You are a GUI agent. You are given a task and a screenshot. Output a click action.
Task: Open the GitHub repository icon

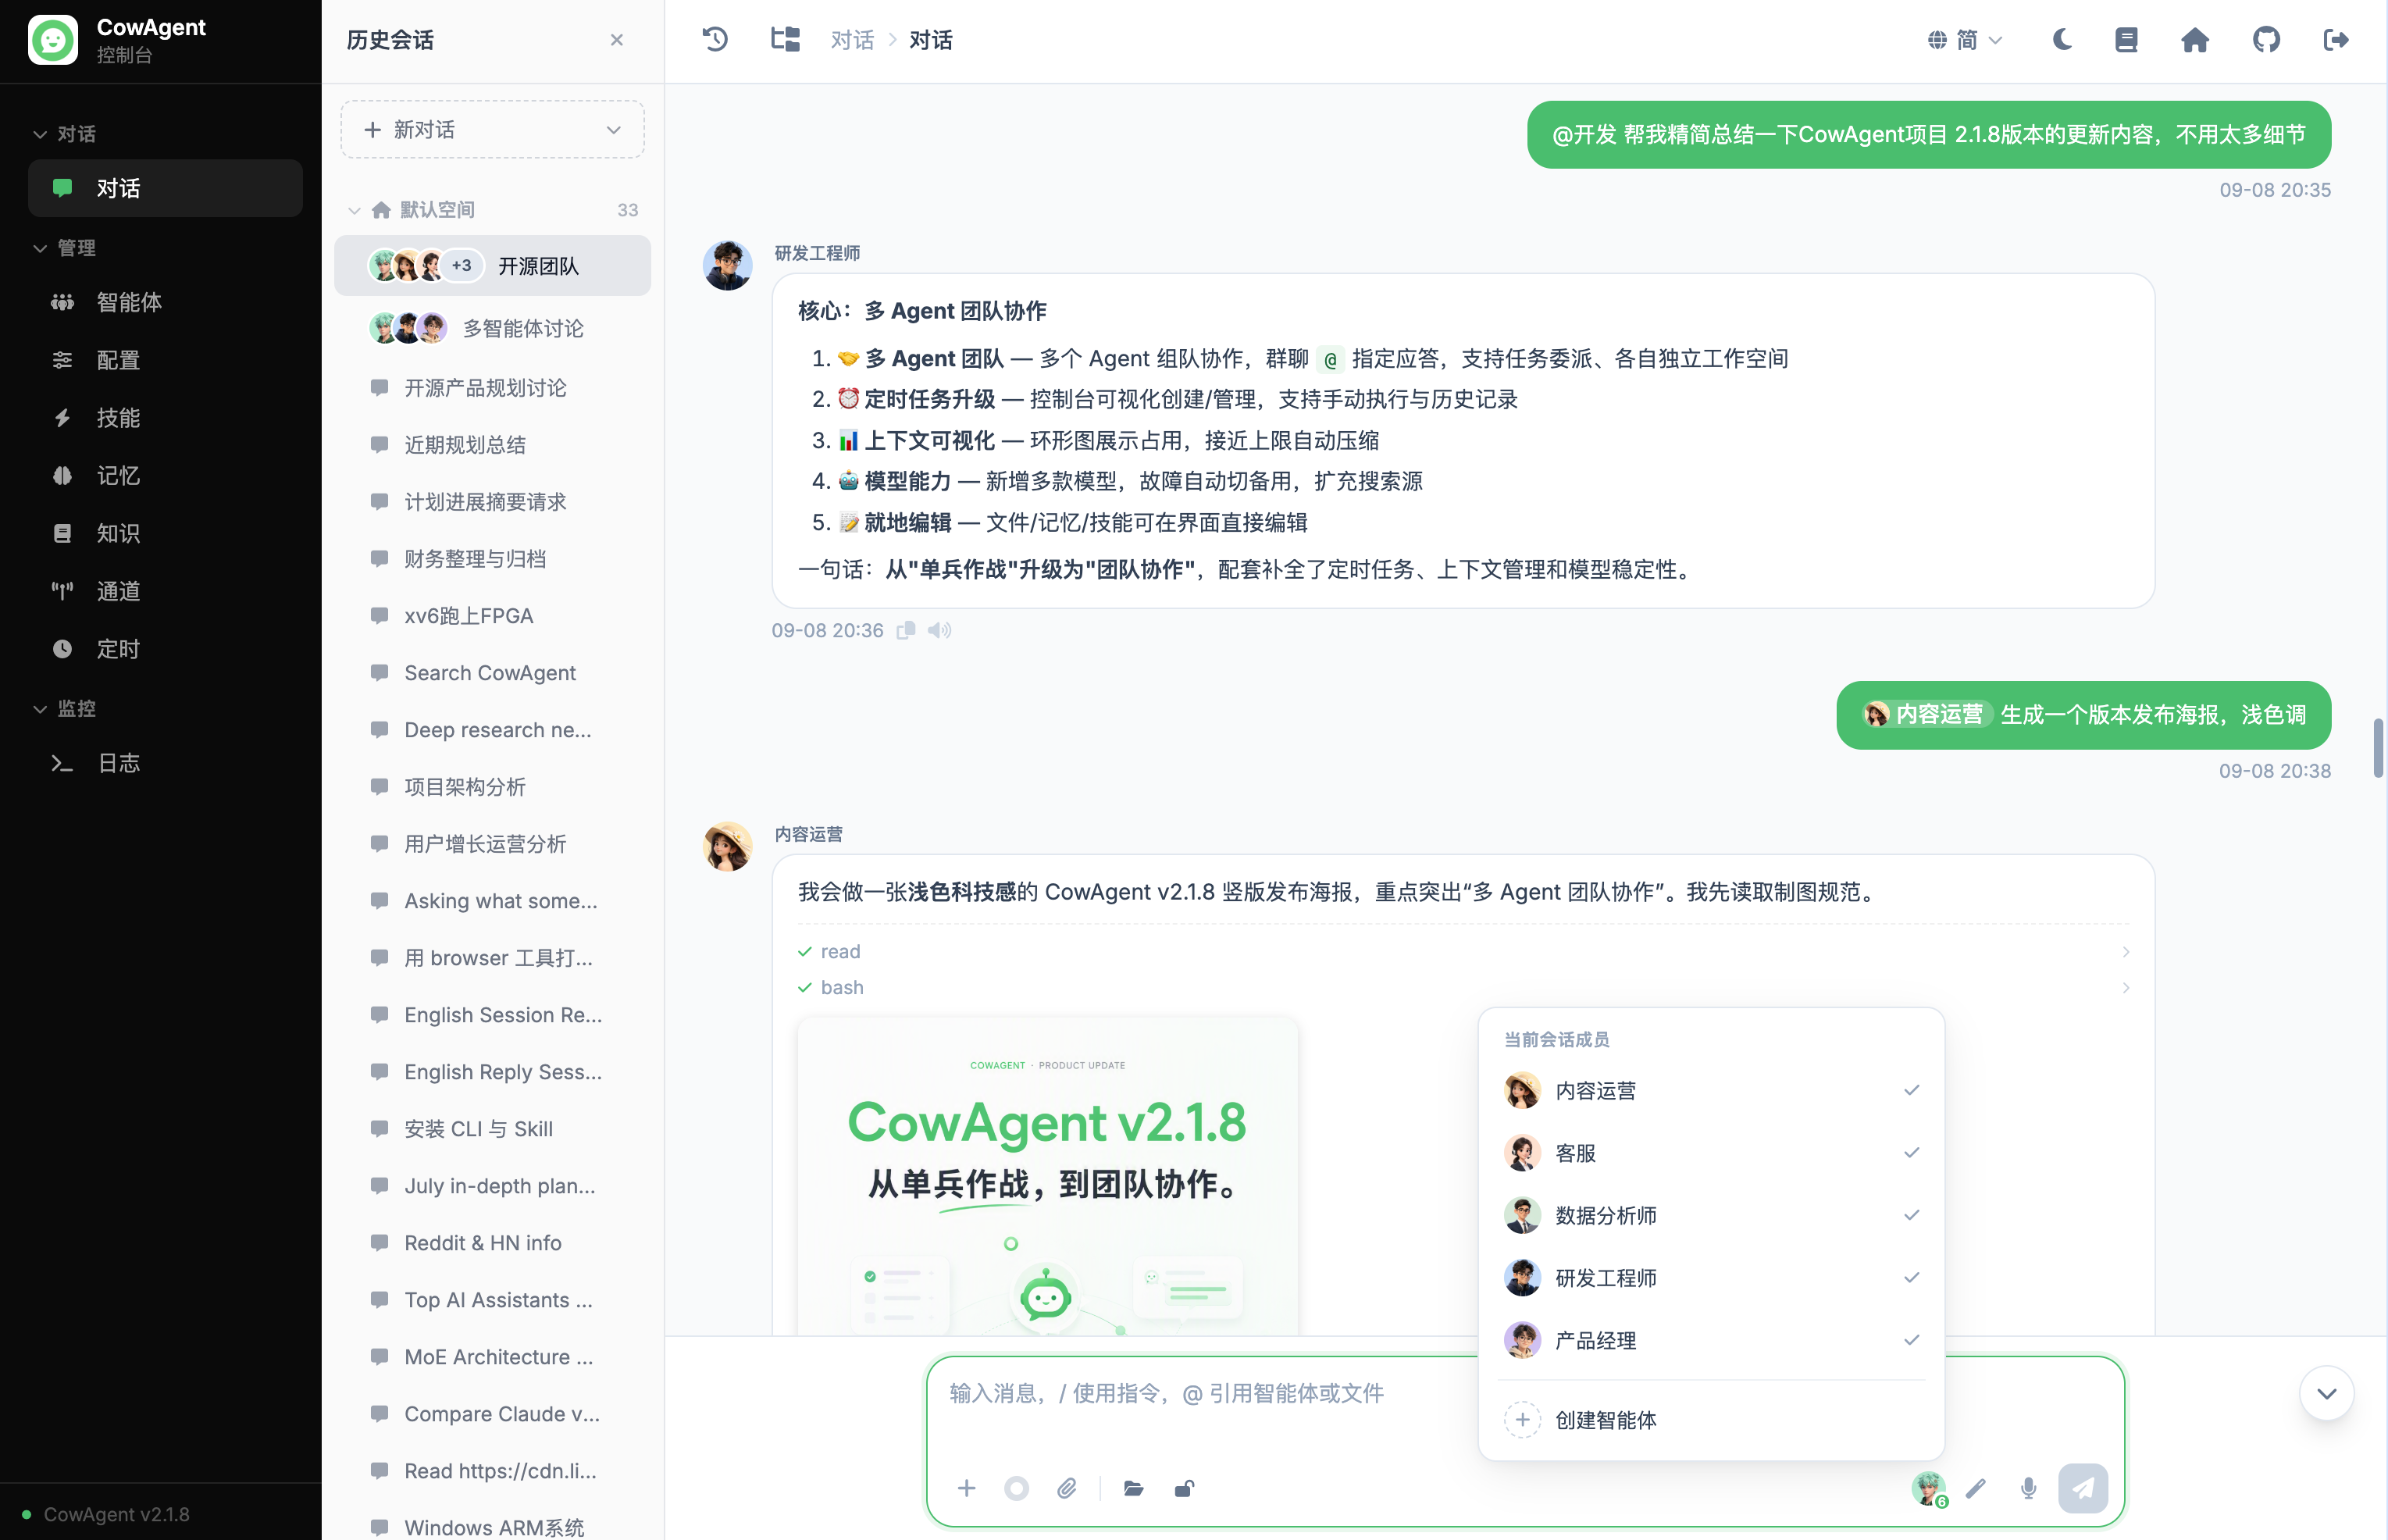tap(2266, 40)
